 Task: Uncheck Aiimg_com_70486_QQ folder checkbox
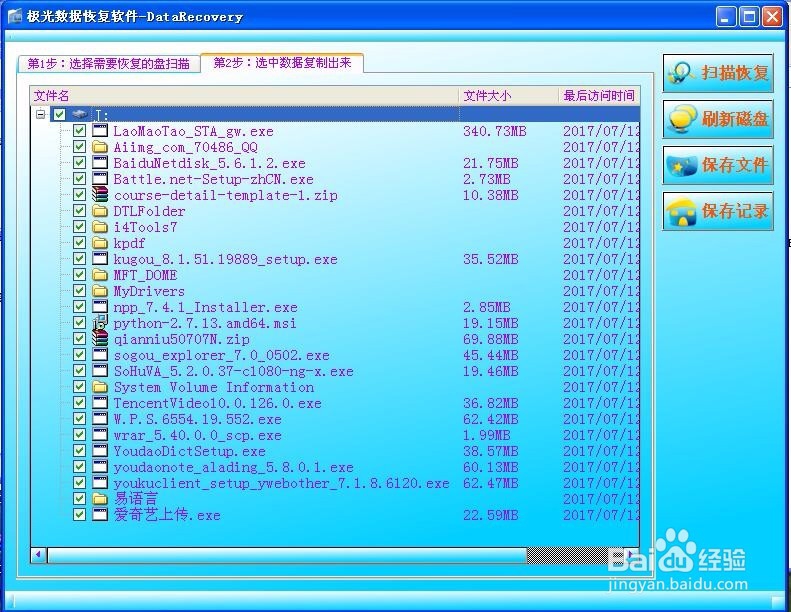79,147
